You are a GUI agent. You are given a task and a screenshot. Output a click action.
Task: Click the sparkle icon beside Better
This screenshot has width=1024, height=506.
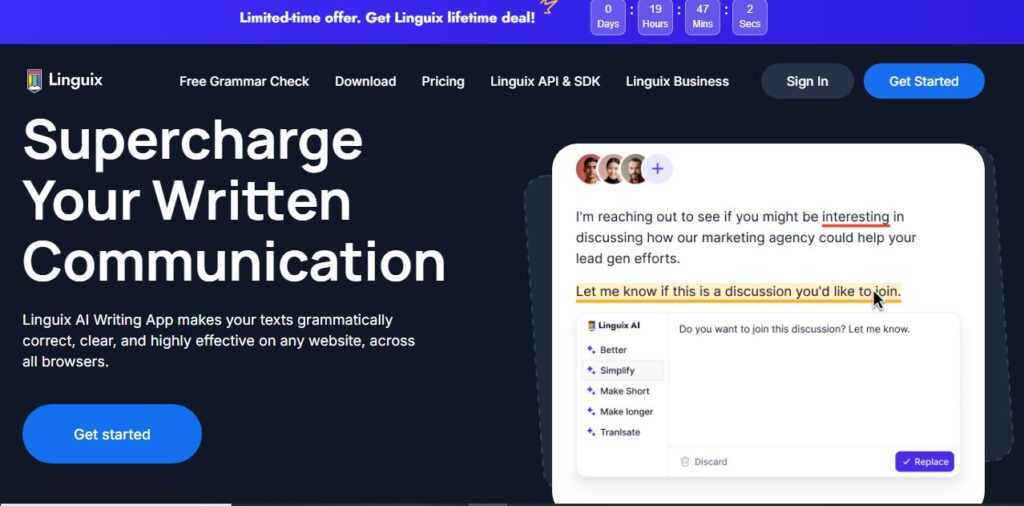591,350
